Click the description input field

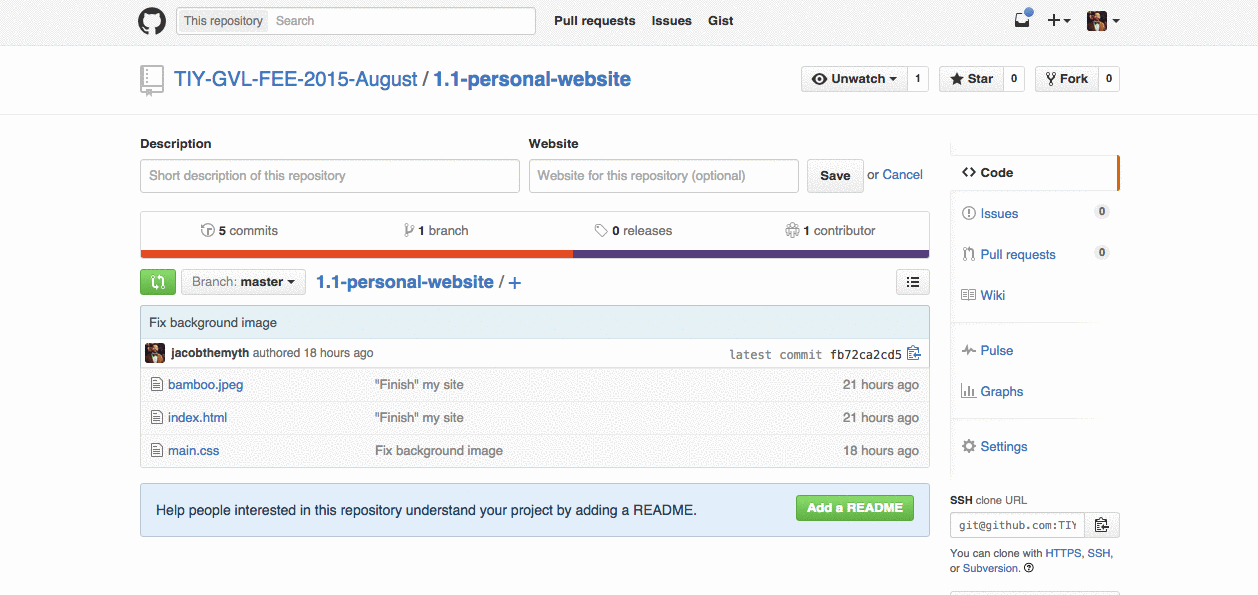pyautogui.click(x=330, y=176)
